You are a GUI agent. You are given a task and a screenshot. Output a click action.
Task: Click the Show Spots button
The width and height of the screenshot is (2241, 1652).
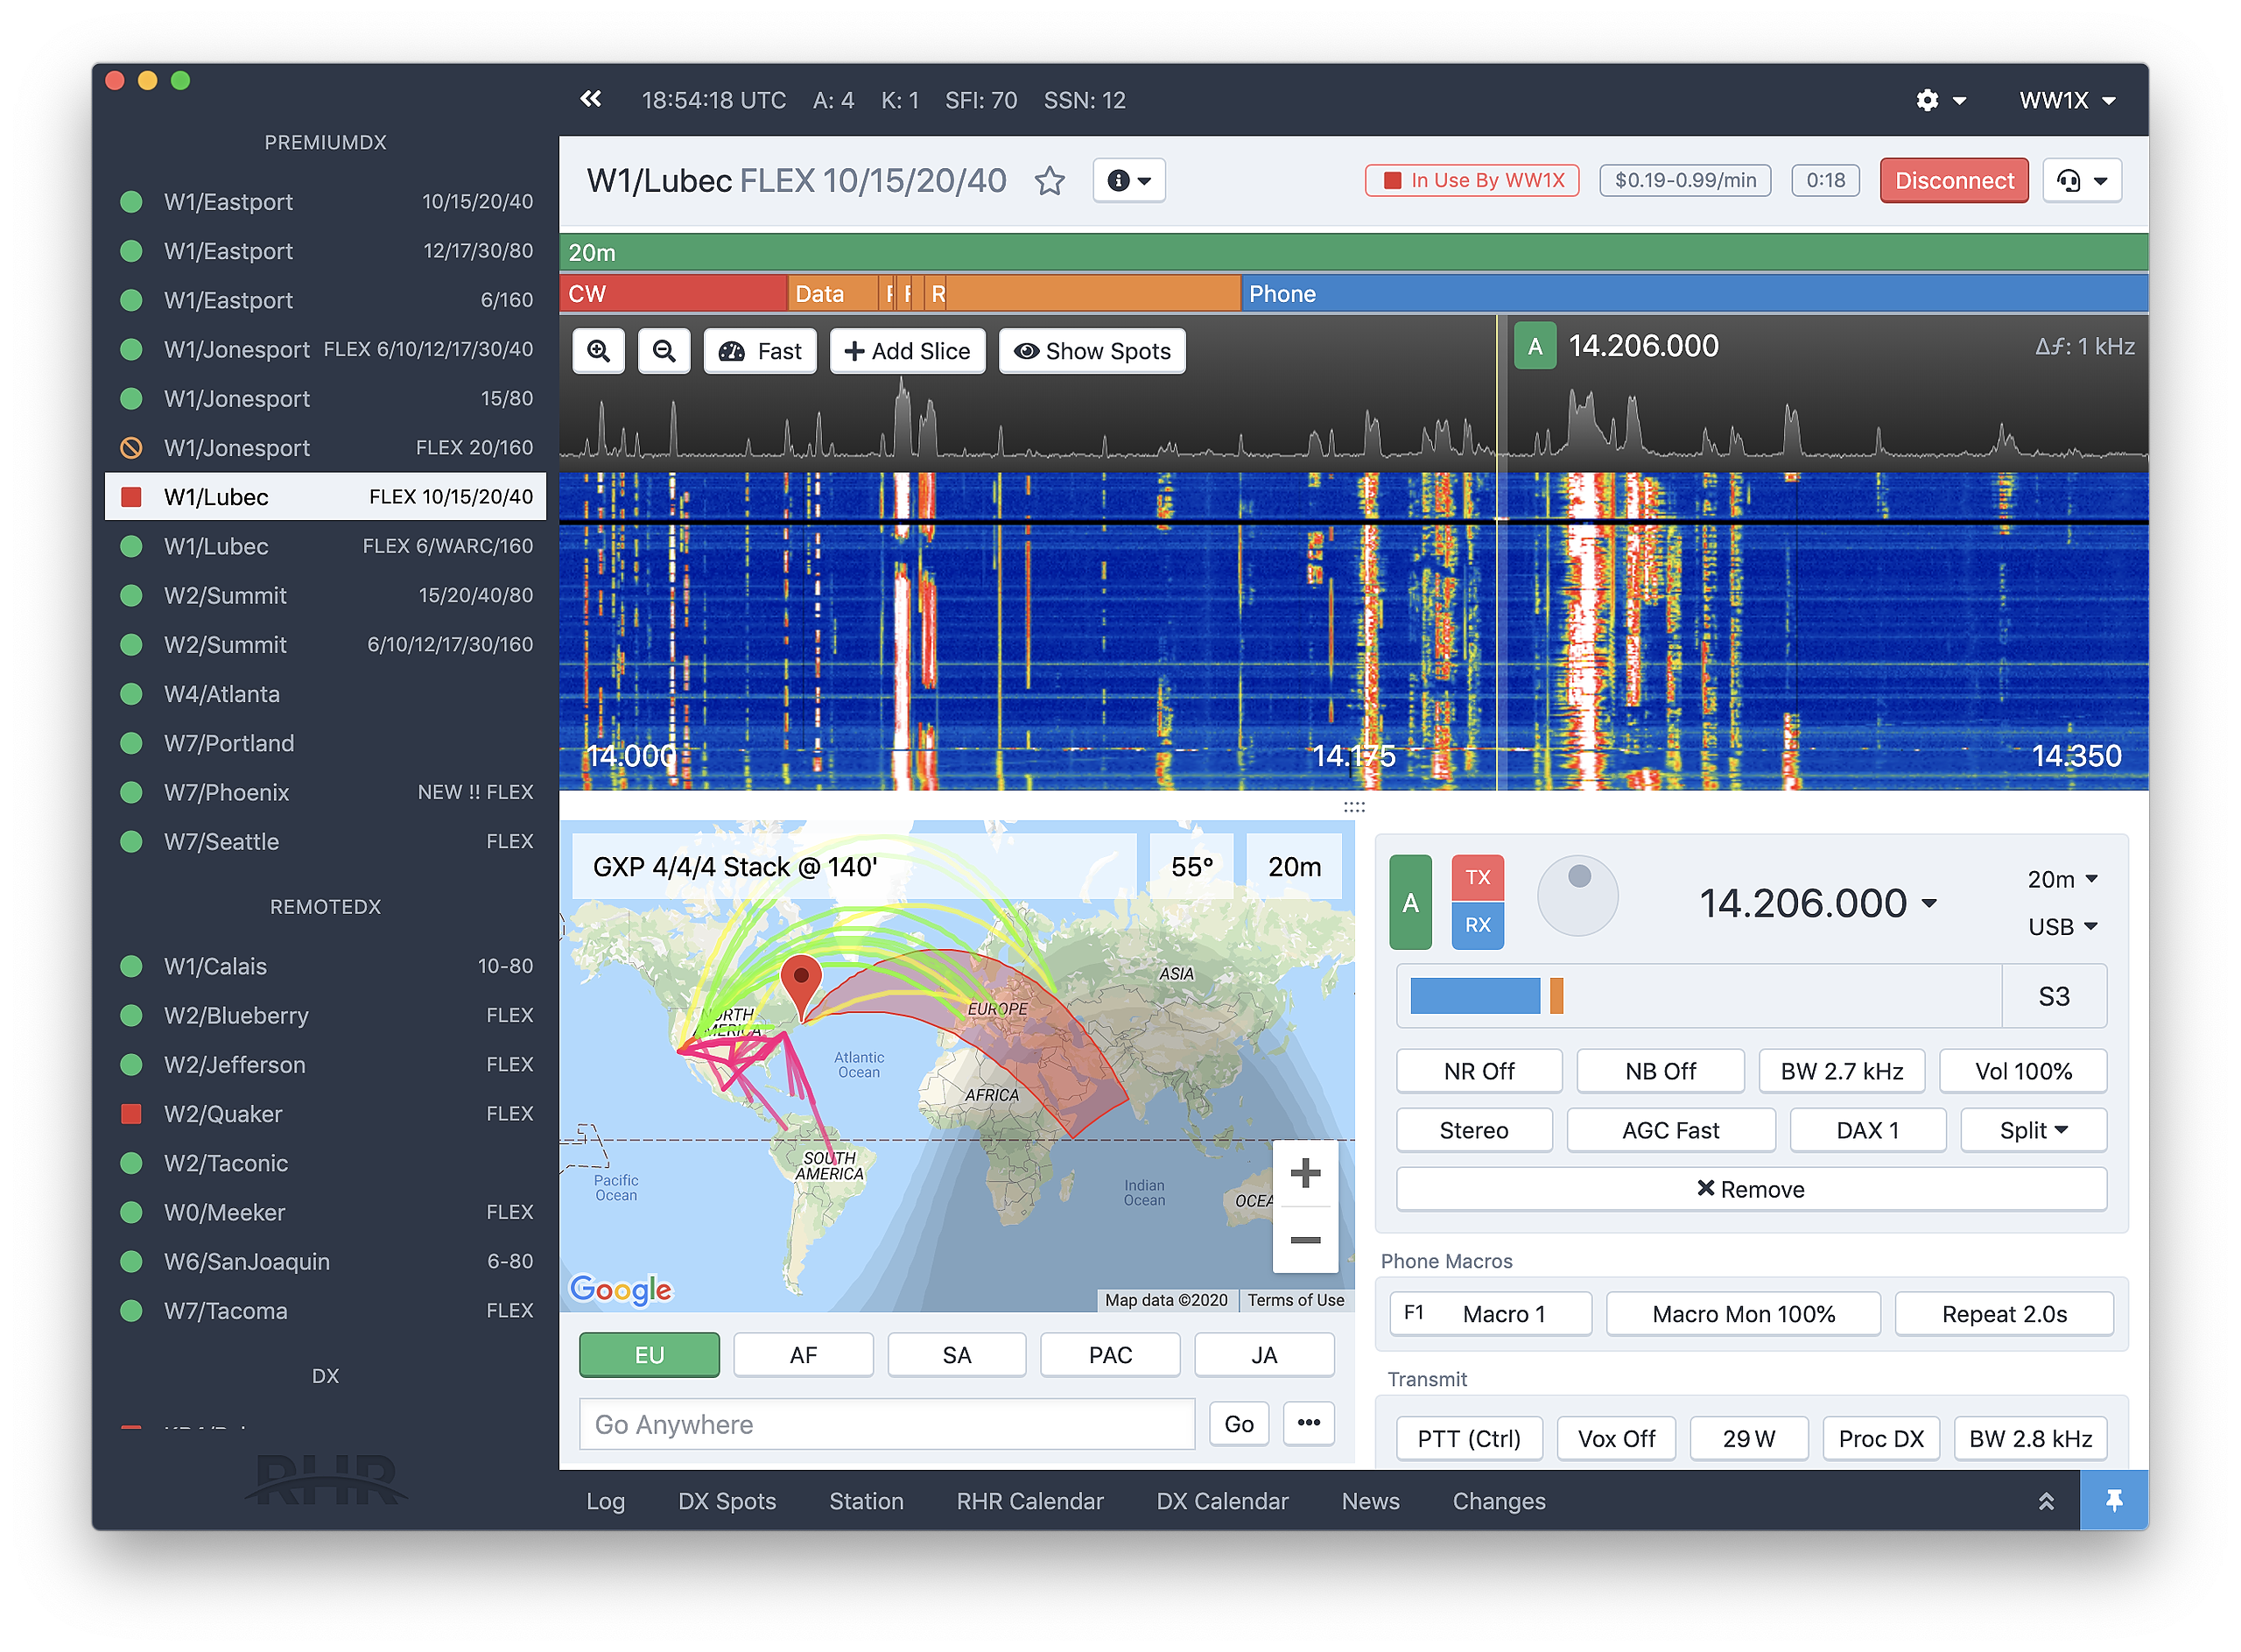(x=1092, y=351)
